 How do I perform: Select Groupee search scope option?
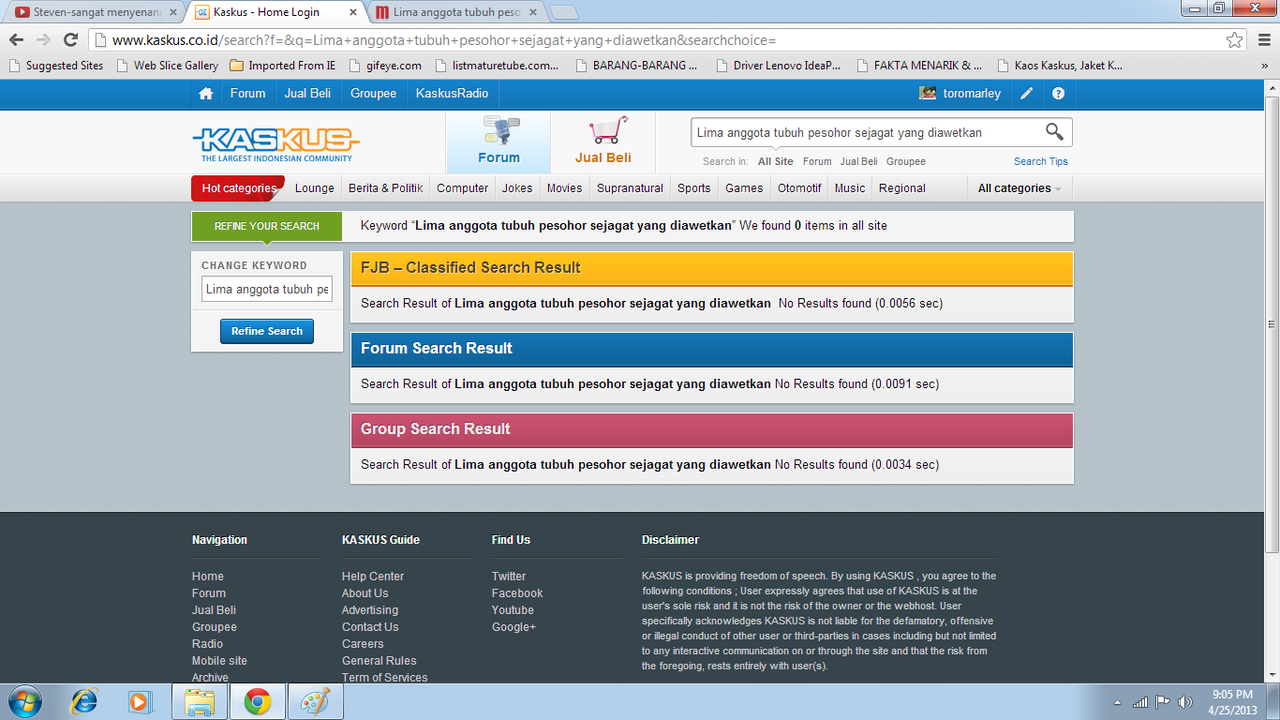(x=906, y=161)
